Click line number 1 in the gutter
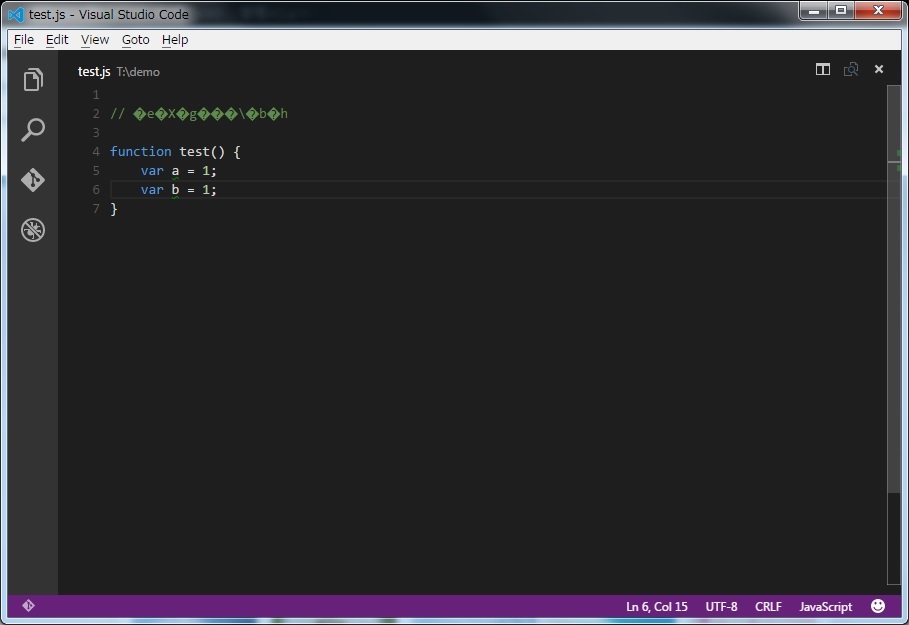 point(96,95)
